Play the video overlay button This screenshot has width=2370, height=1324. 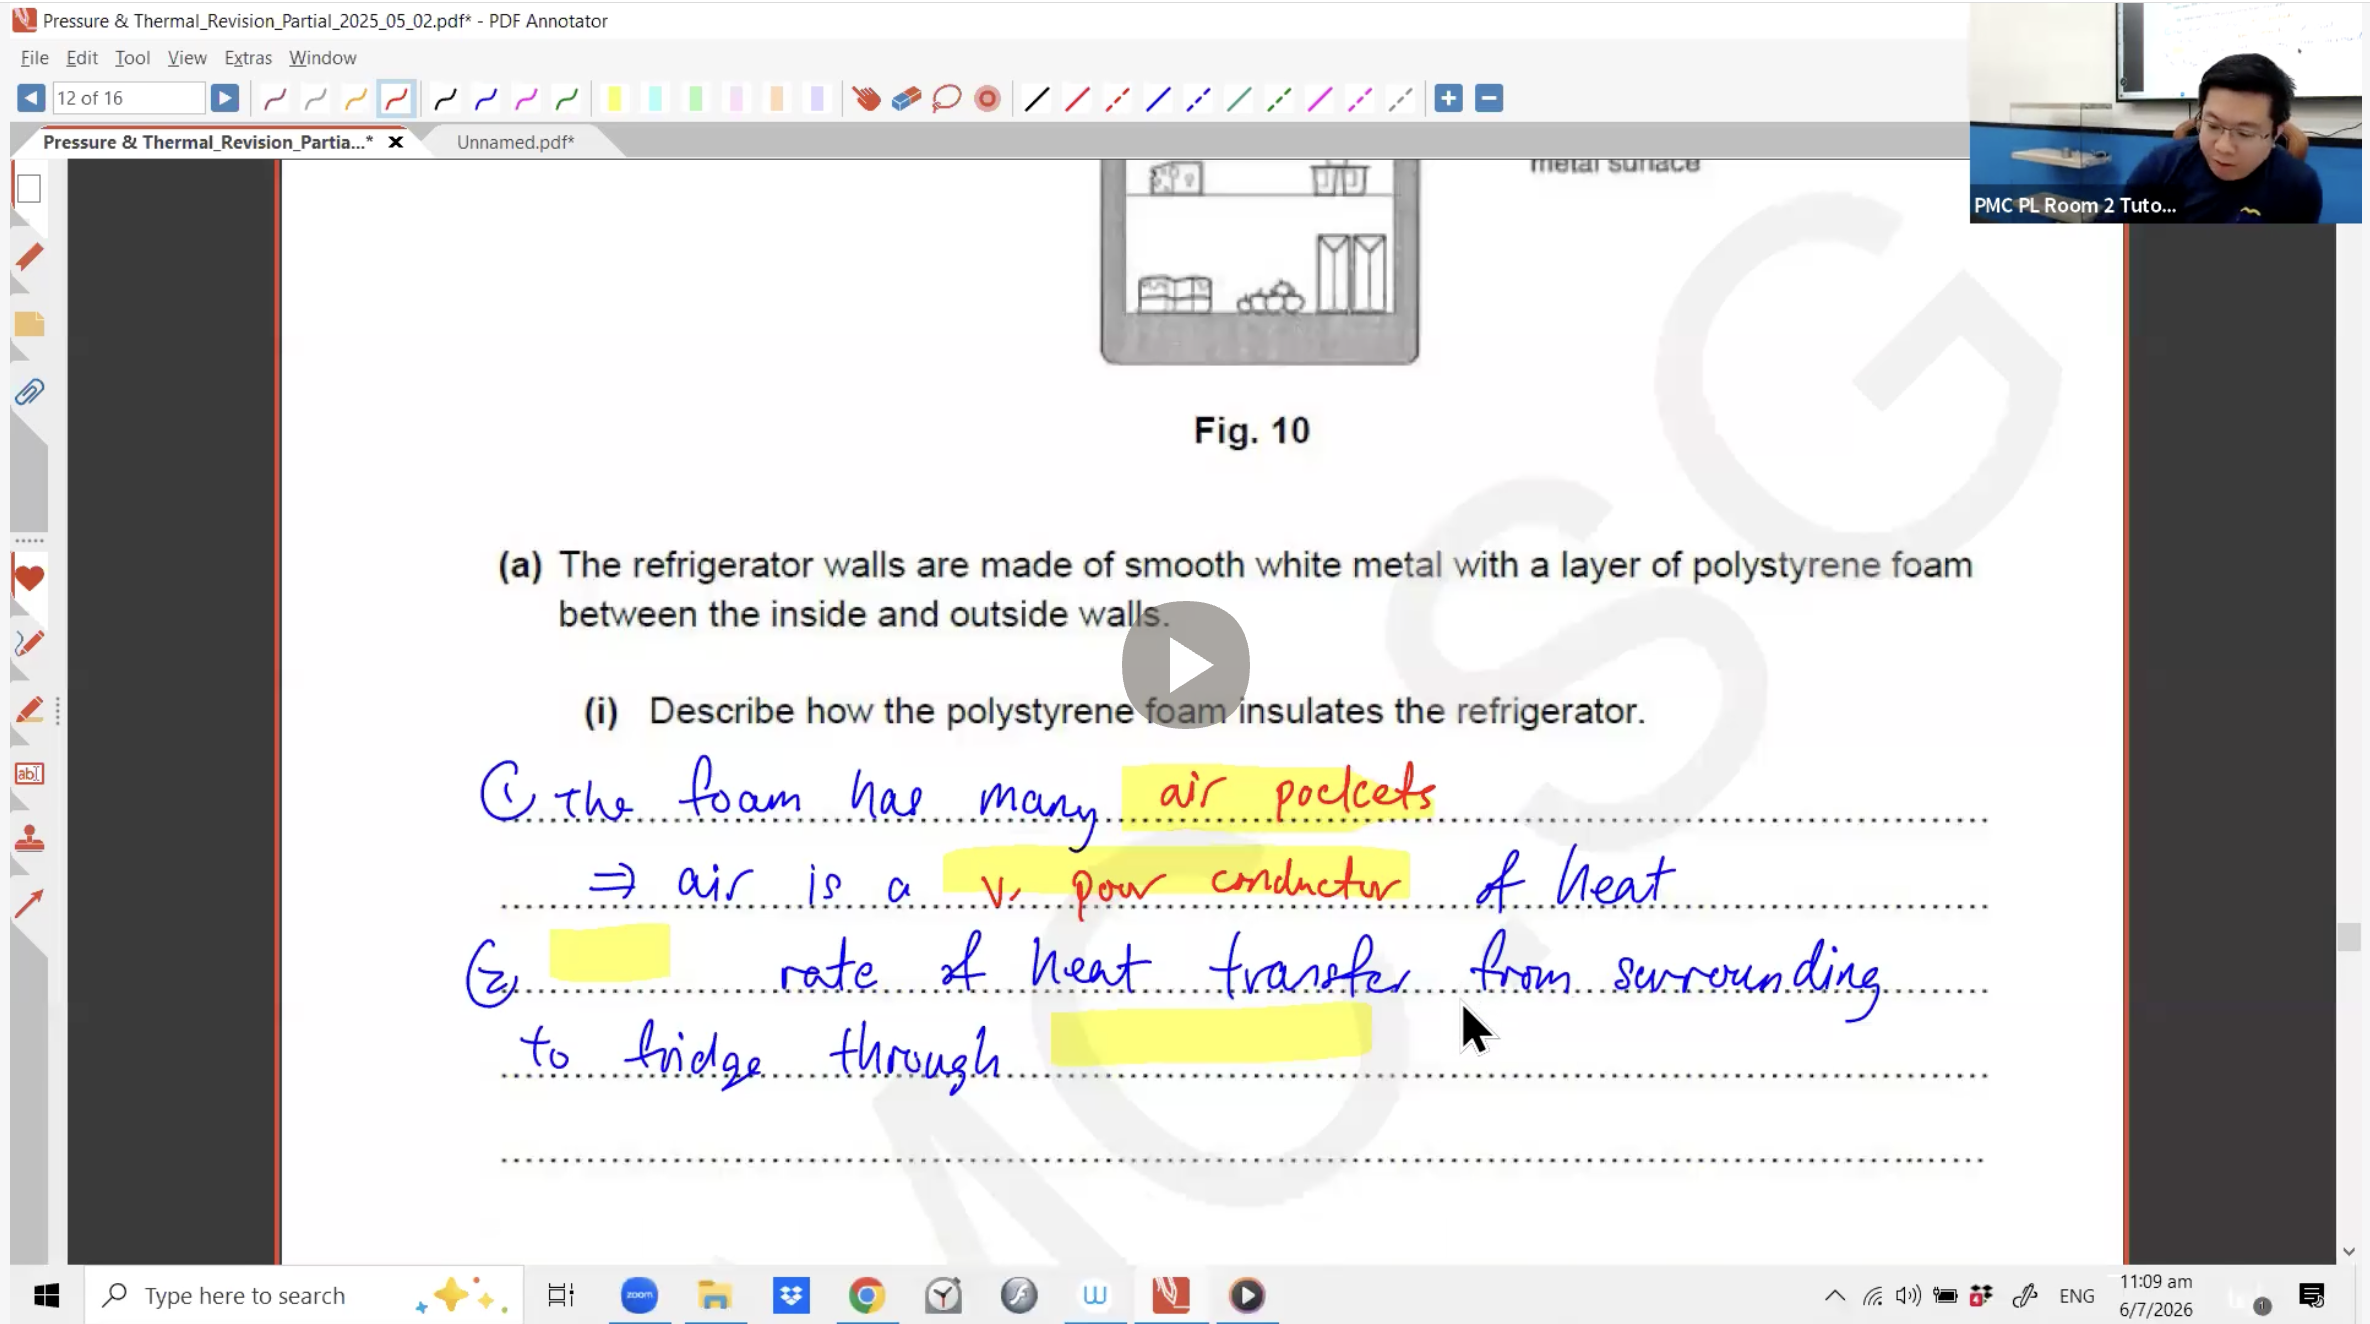coord(1186,665)
